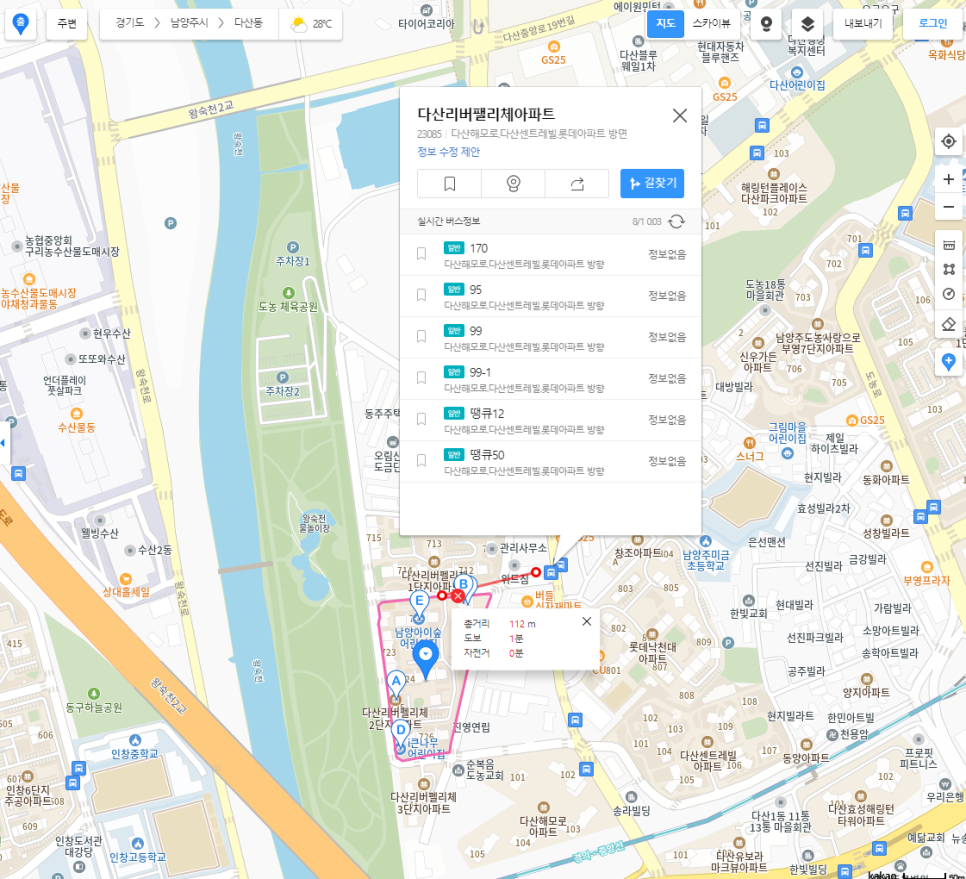Select the eraser tool for clearing measurements
The image size is (966, 879).
pyautogui.click(x=949, y=324)
